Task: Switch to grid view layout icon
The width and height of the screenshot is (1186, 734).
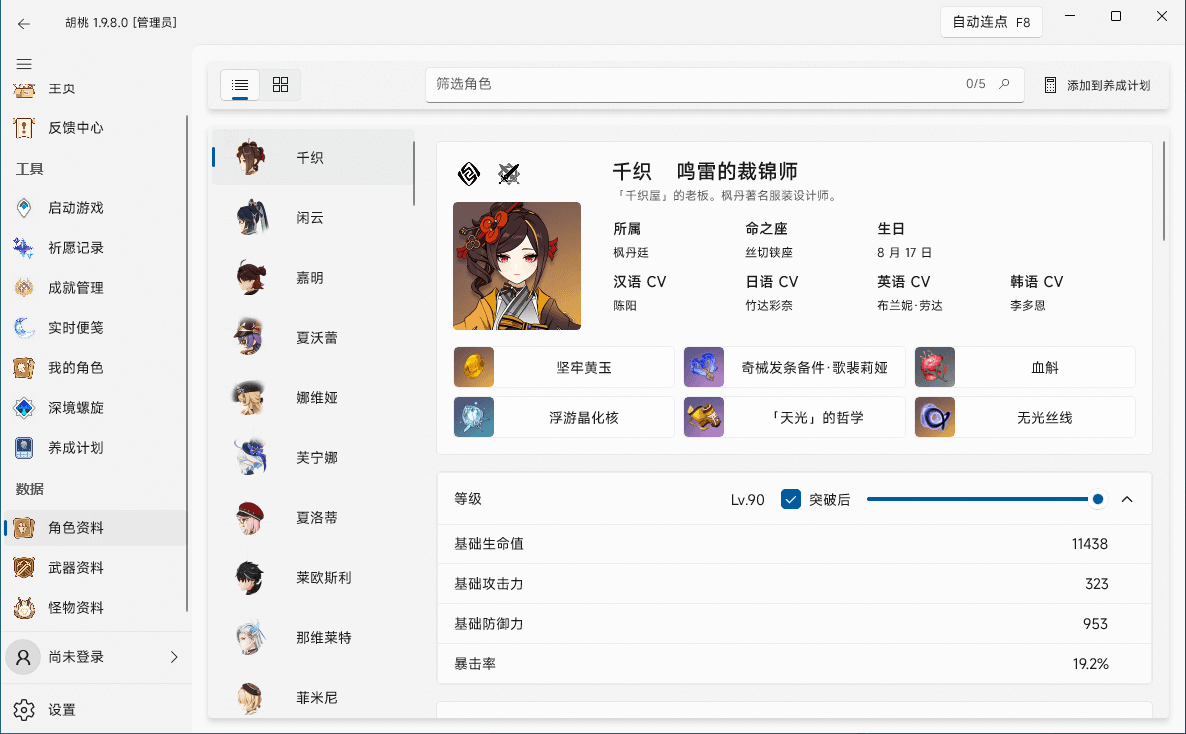Action: [280, 85]
